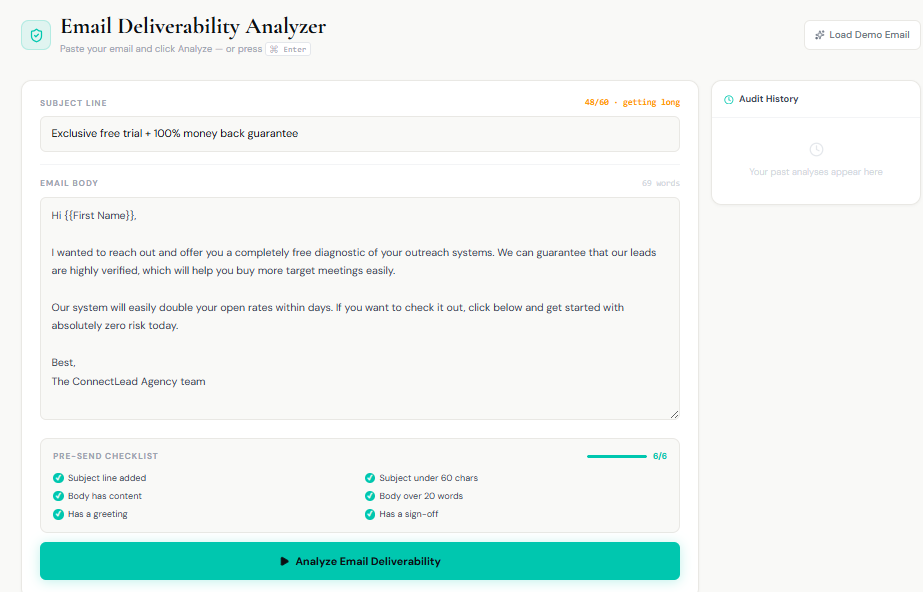Click the Load Demo Email button
This screenshot has width=923, height=592.
[x=862, y=35]
